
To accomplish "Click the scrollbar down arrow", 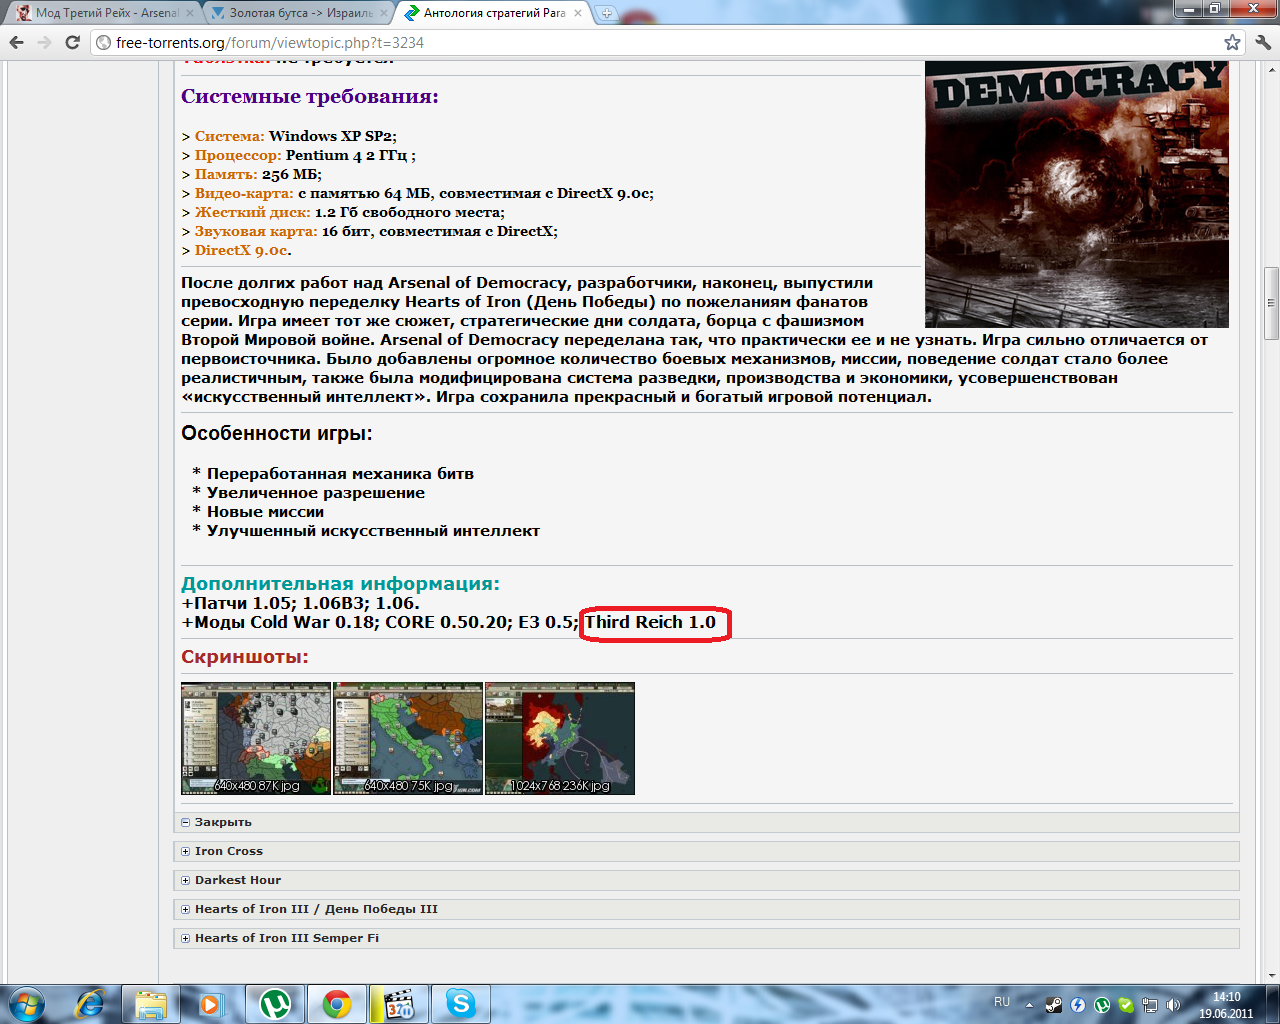I will (x=1271, y=975).
